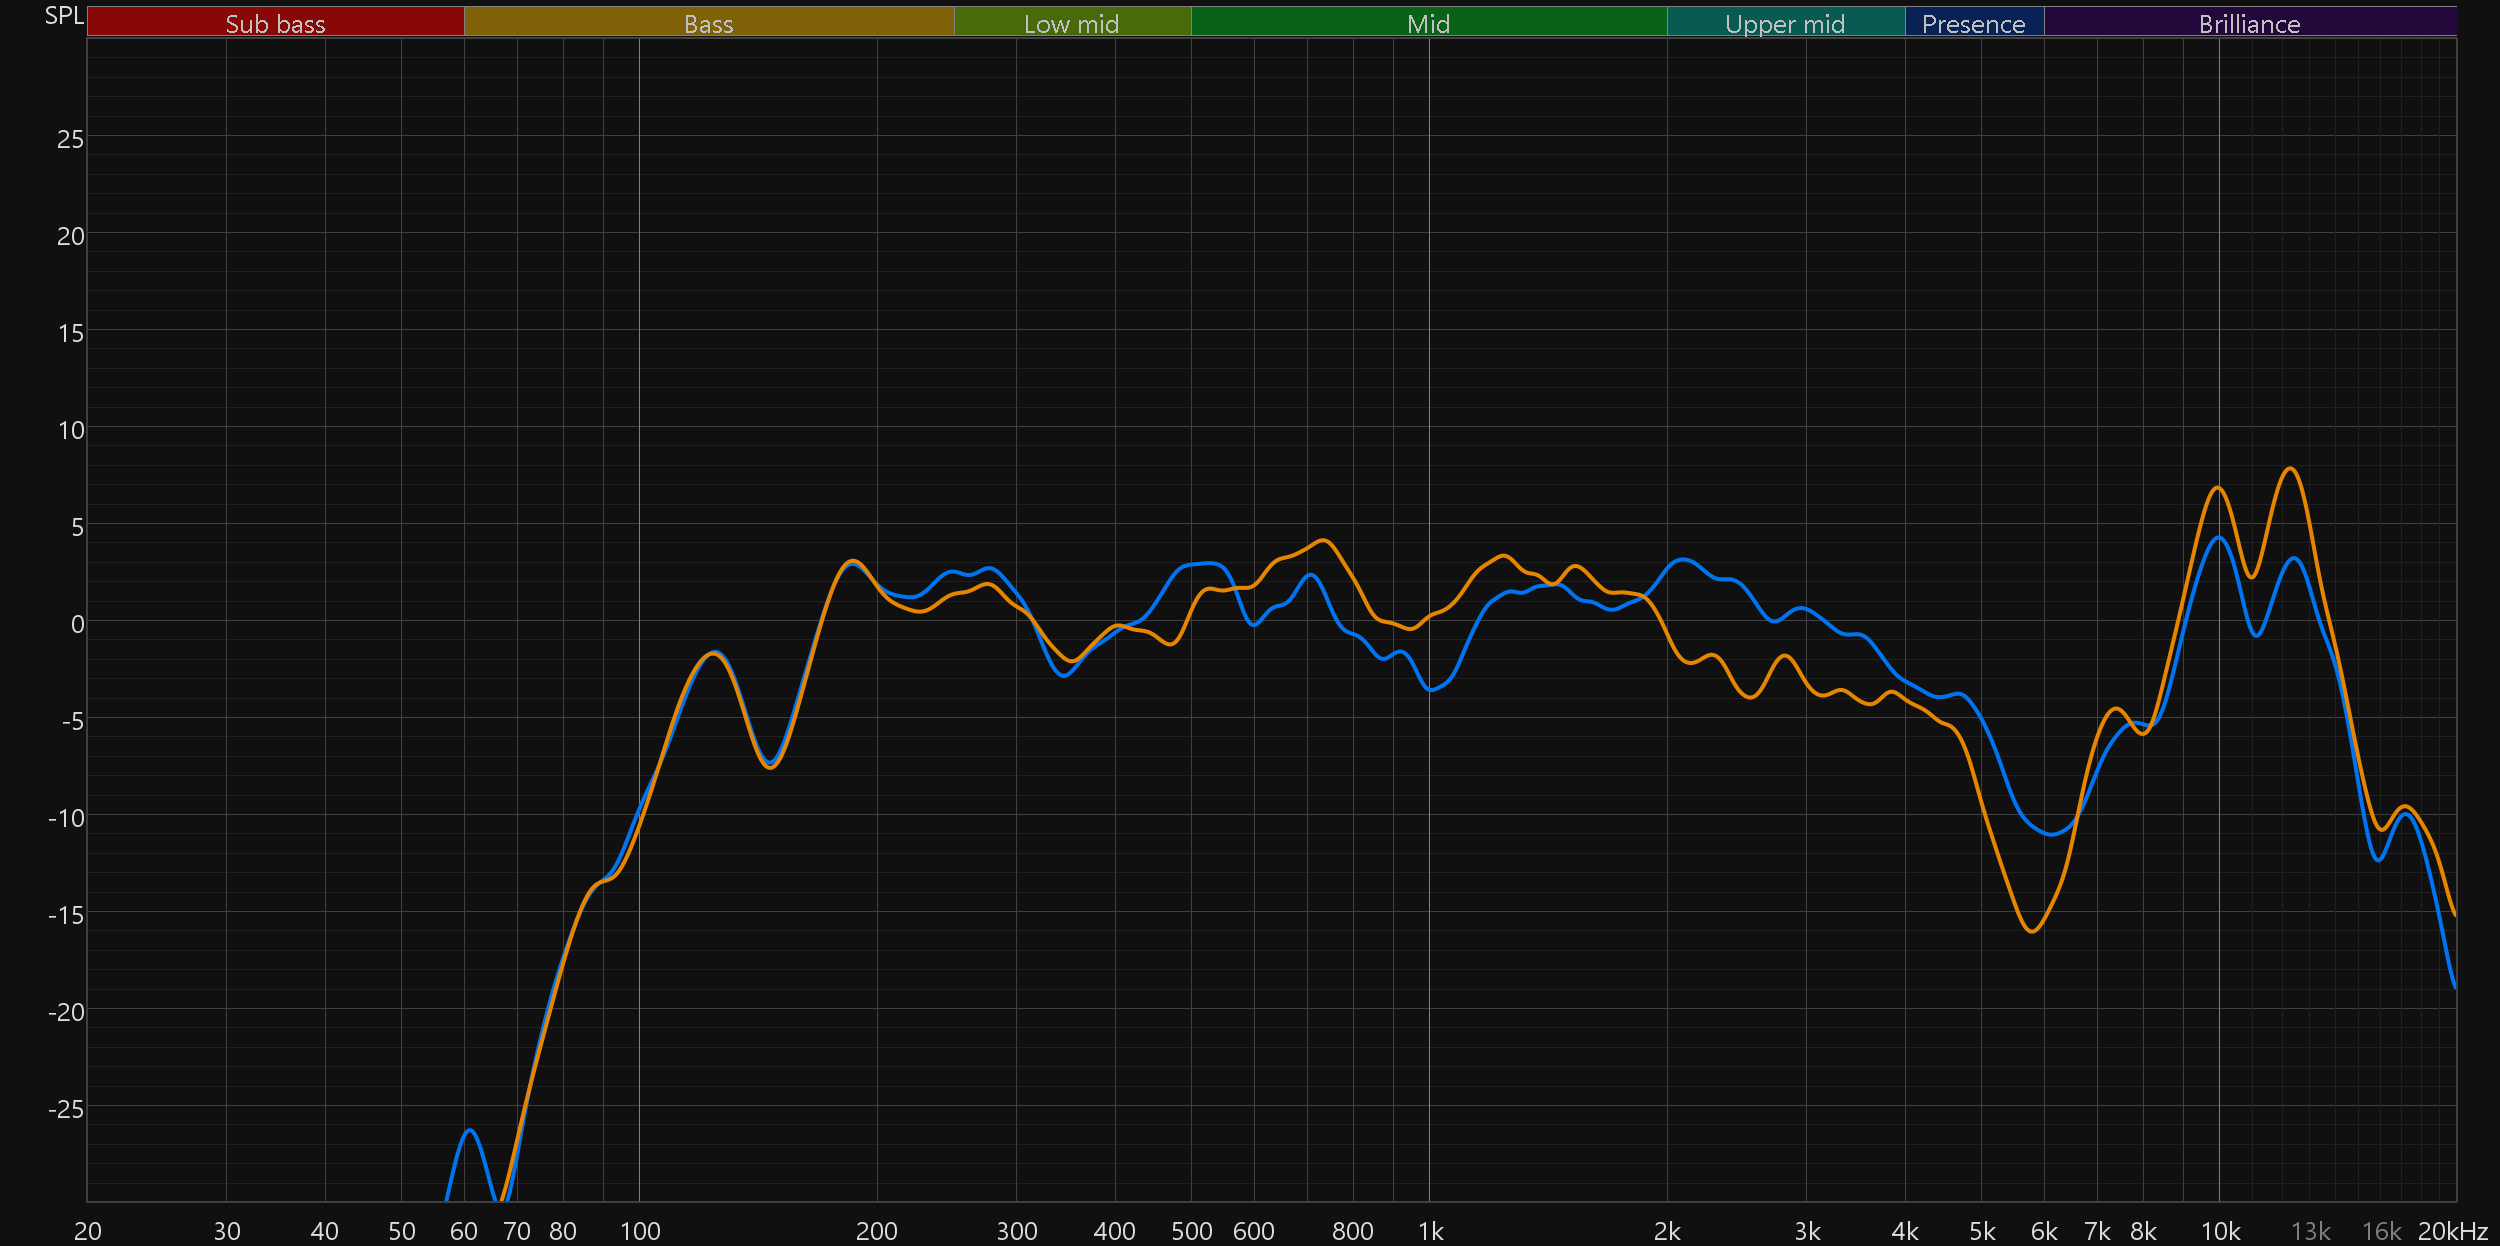Select the Mid band header

(1428, 23)
